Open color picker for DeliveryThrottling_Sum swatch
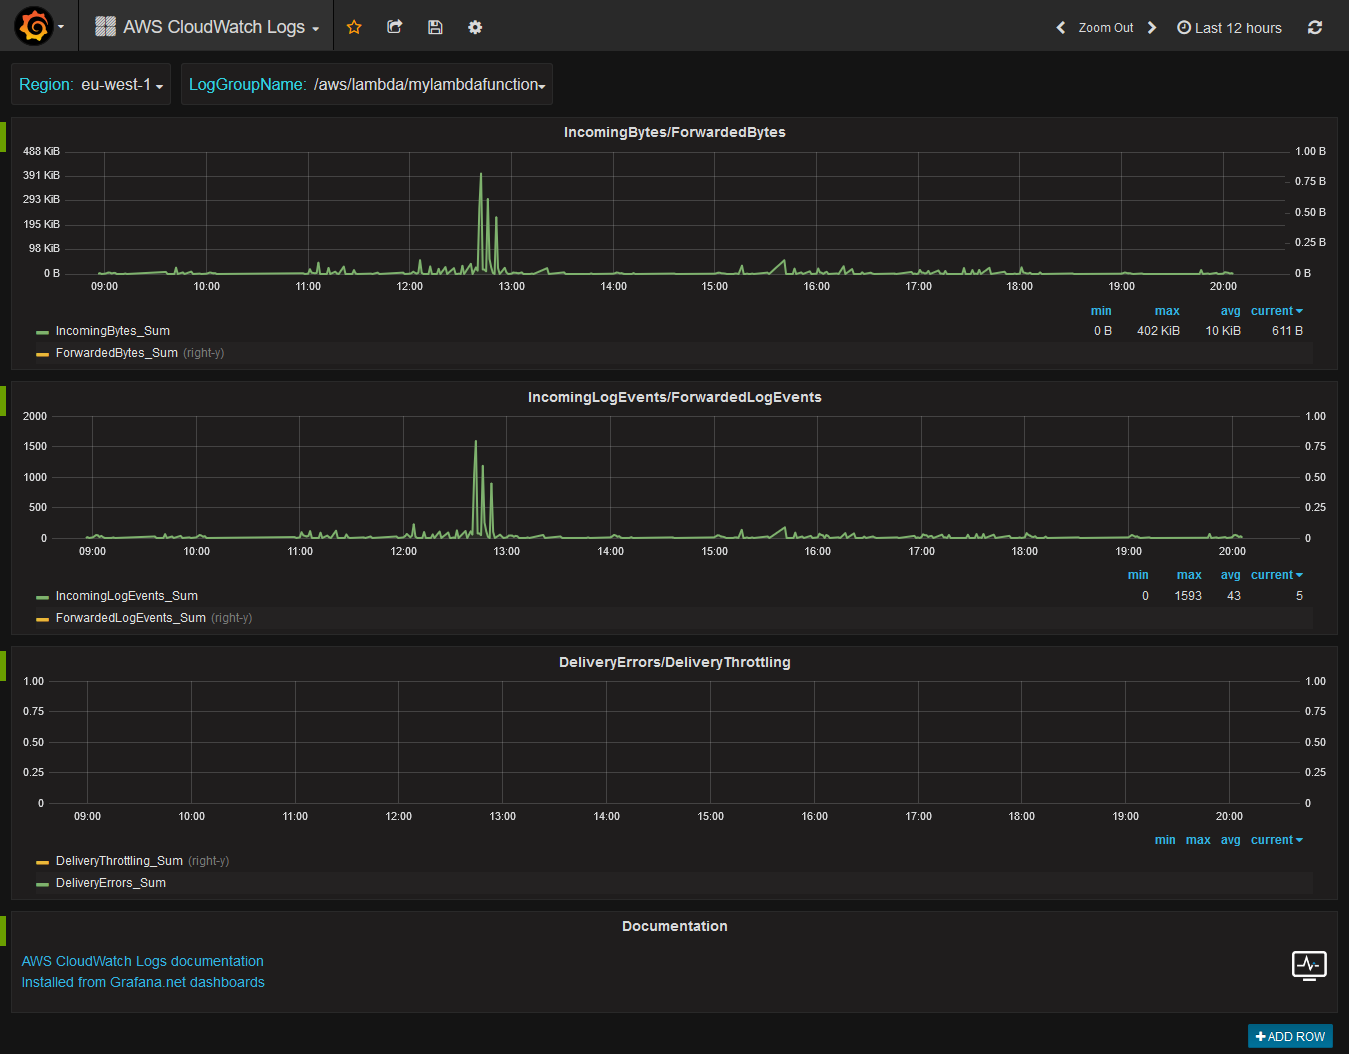The image size is (1349, 1054). [42, 862]
